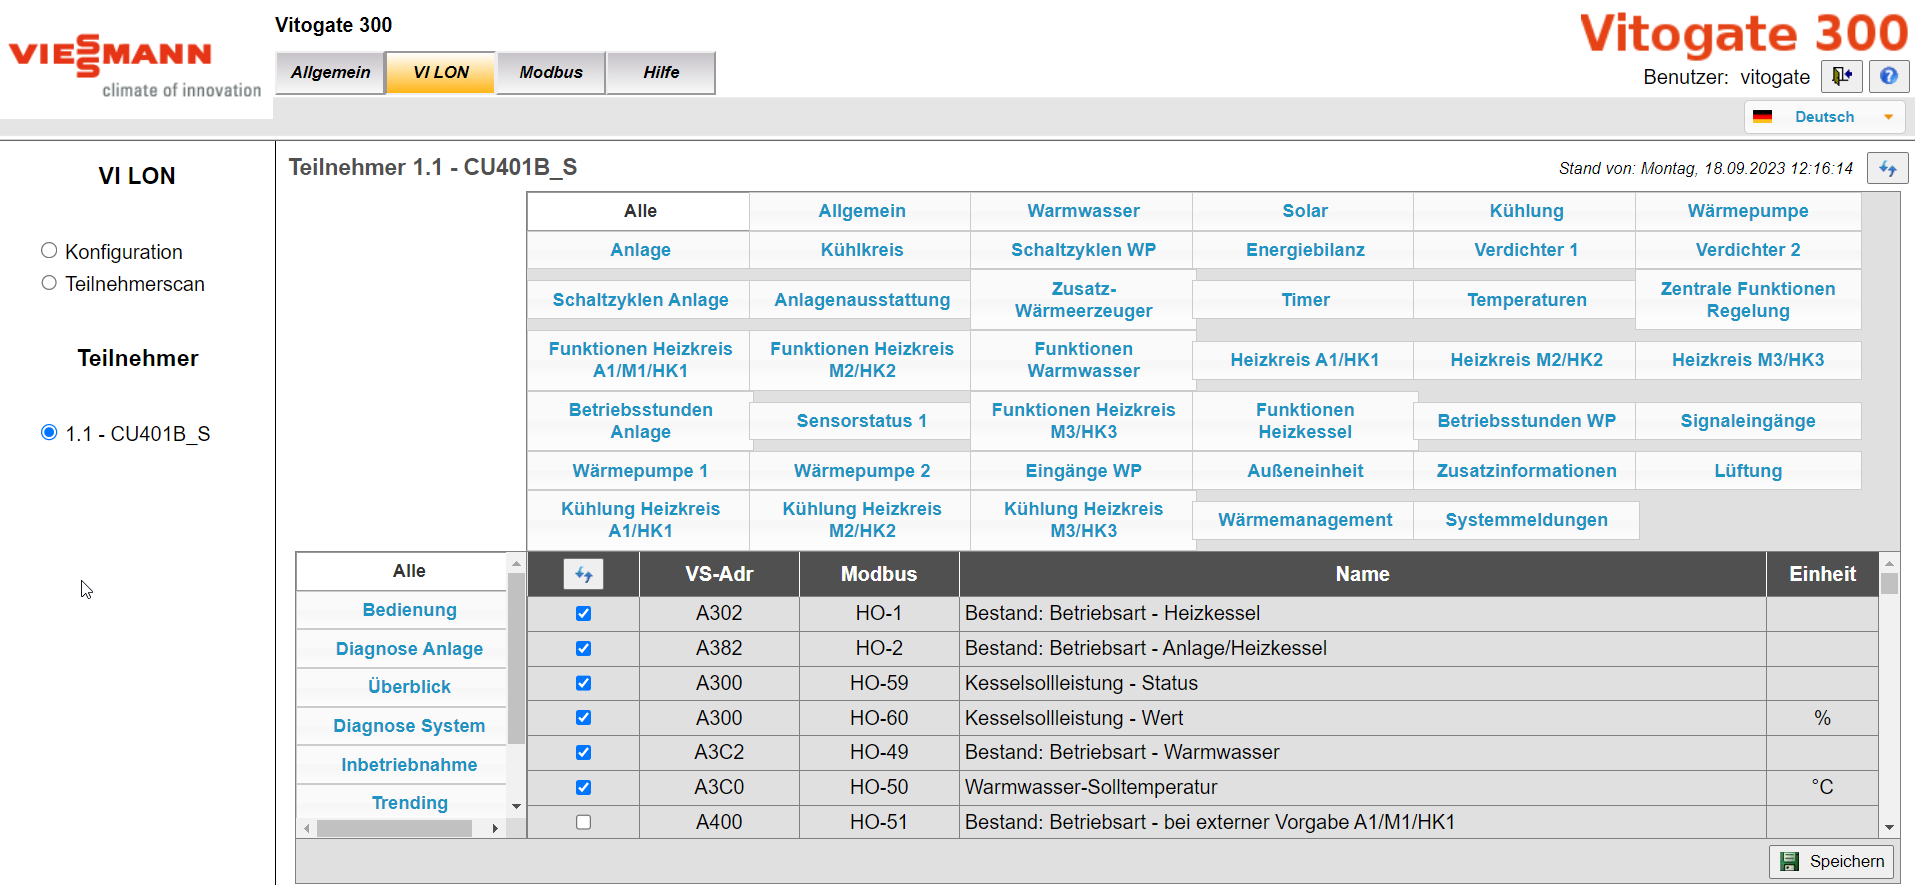The image size is (1915, 885).
Task: Click the A3C0 address cell
Action: point(719,787)
